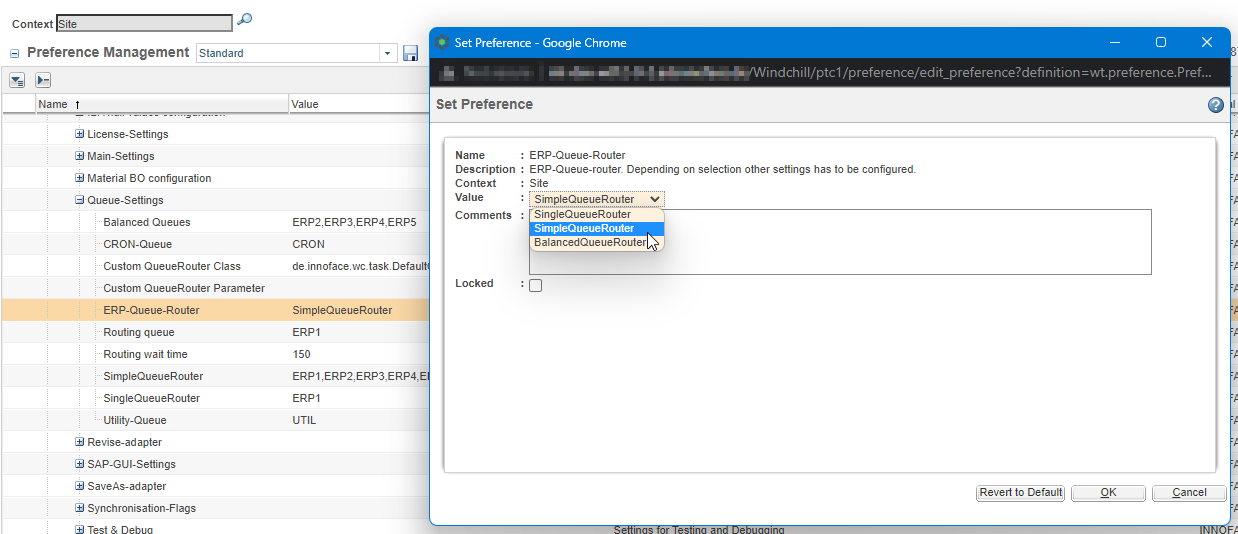Open the Set Preference help icon
Image resolution: width=1238 pixels, height=534 pixels.
tap(1215, 105)
